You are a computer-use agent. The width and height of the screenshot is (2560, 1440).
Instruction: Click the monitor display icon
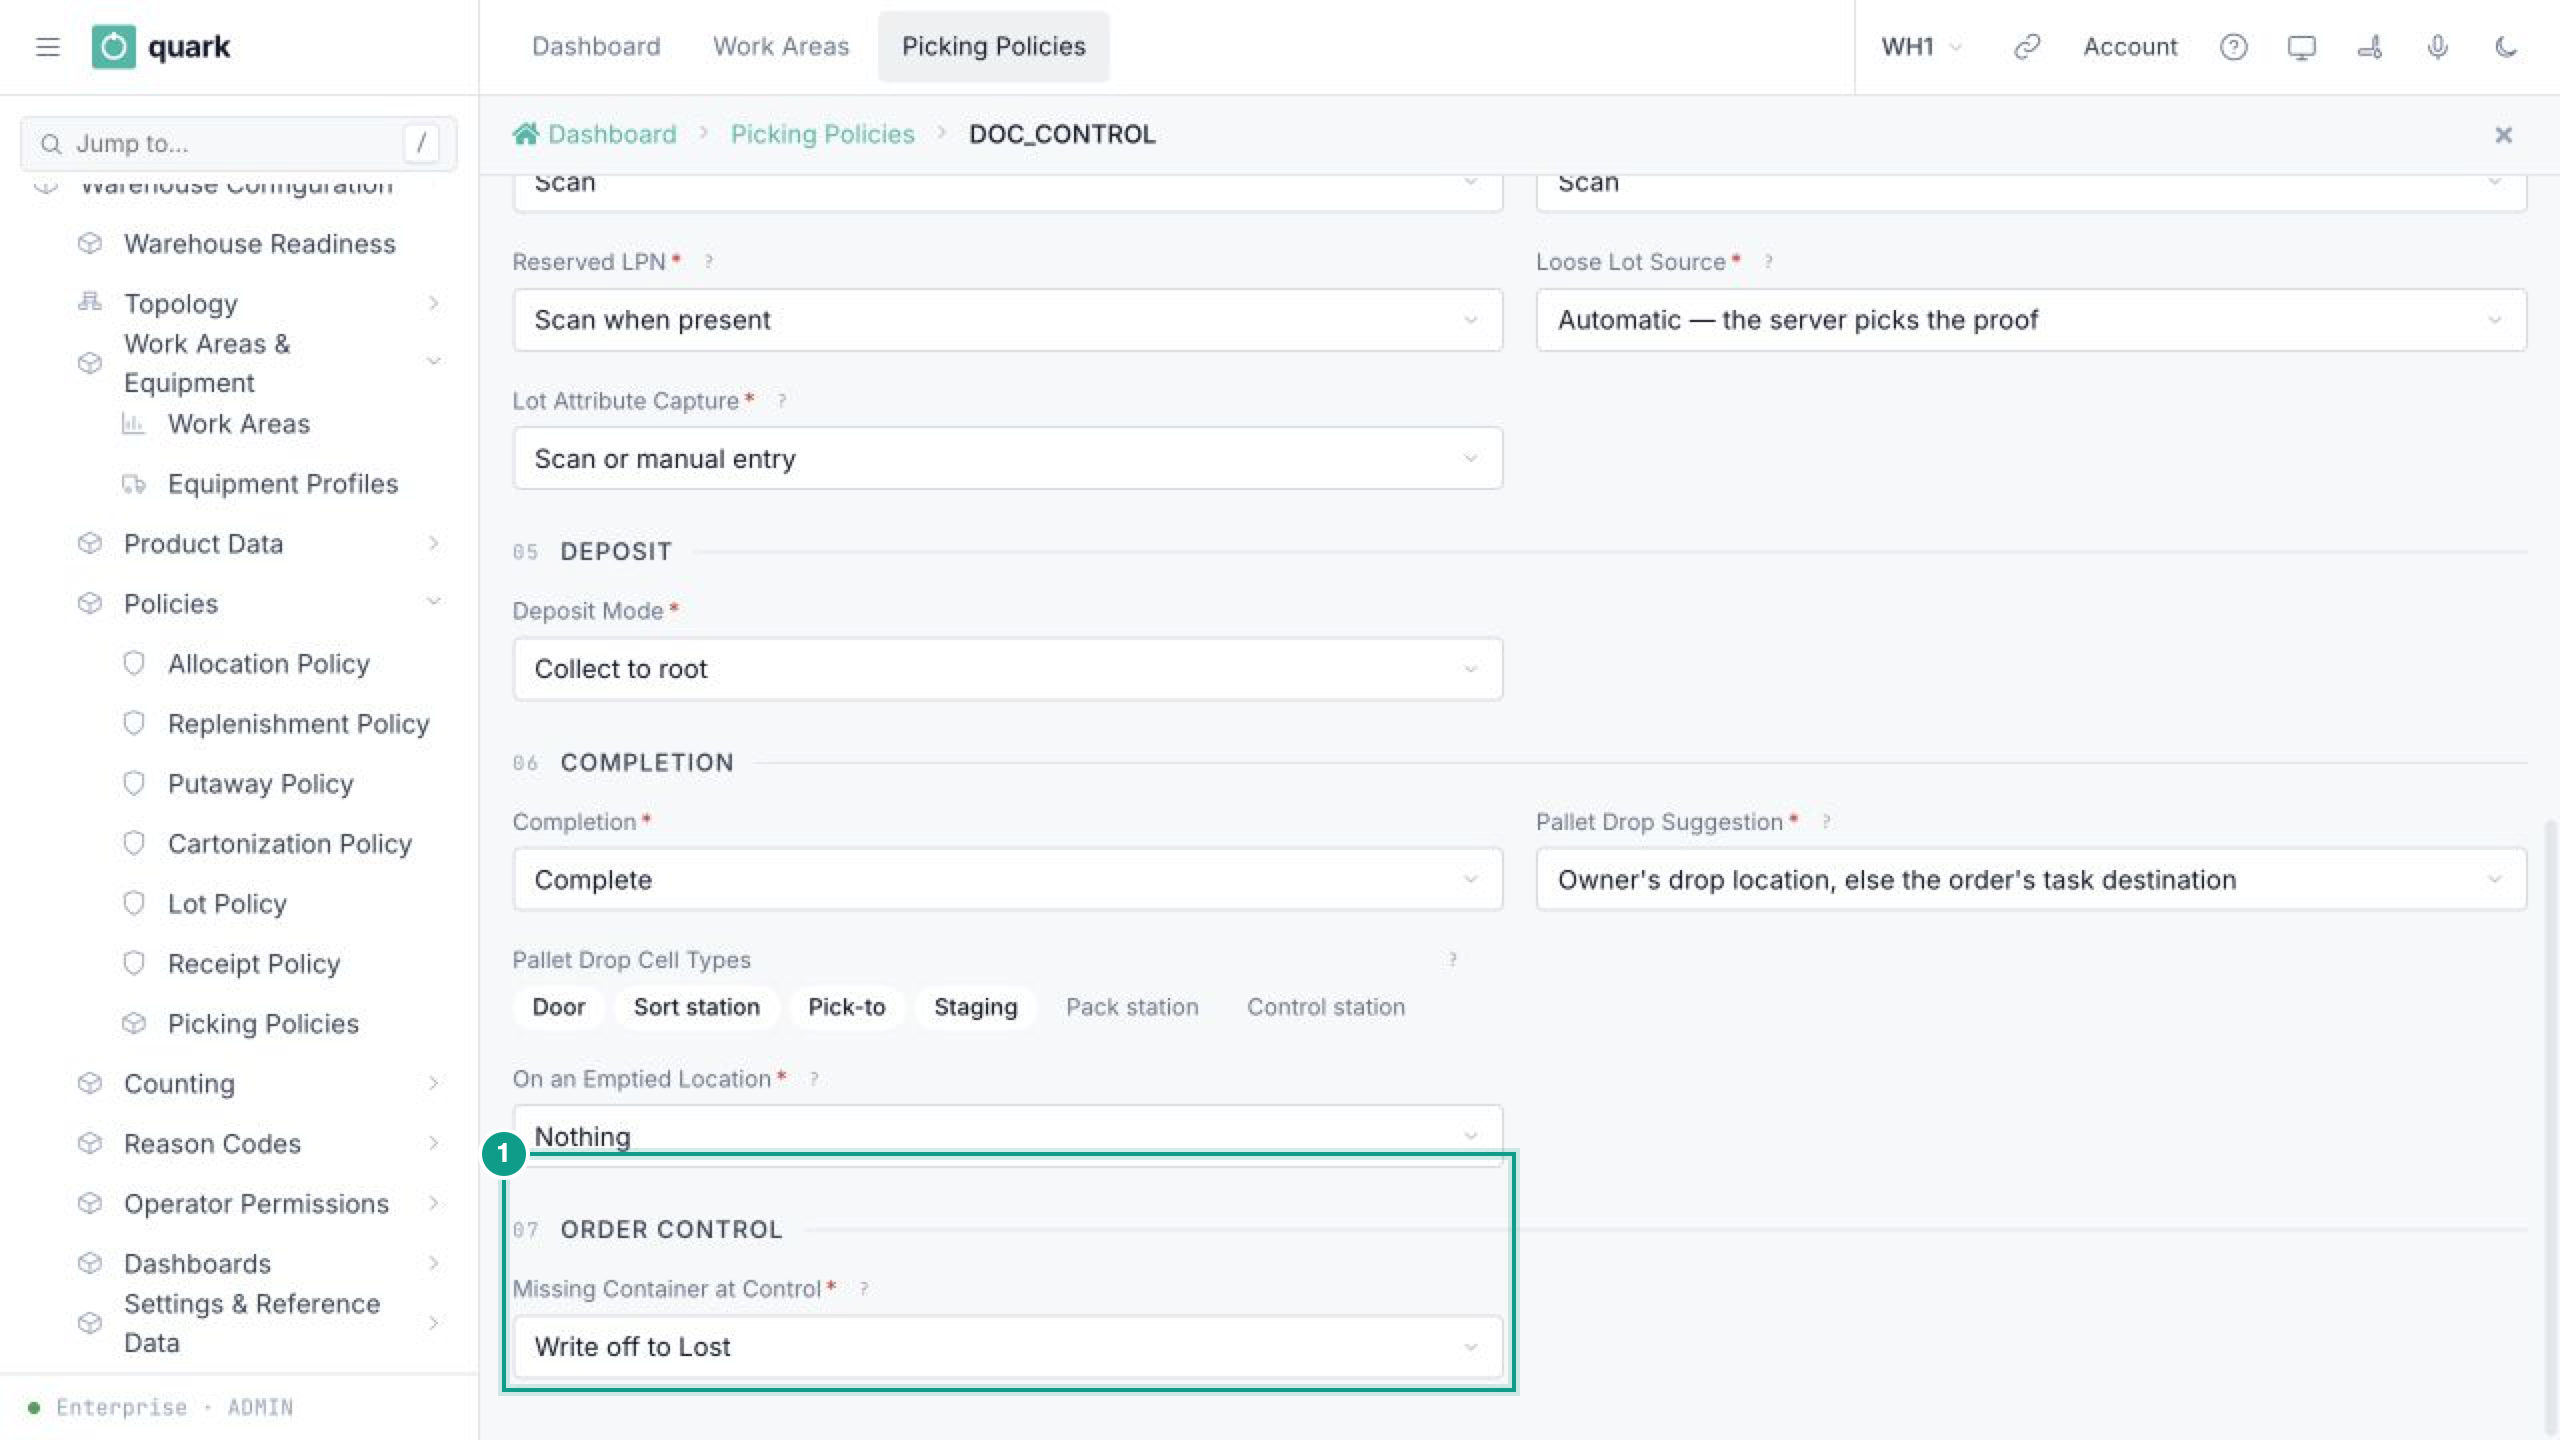point(2301,47)
